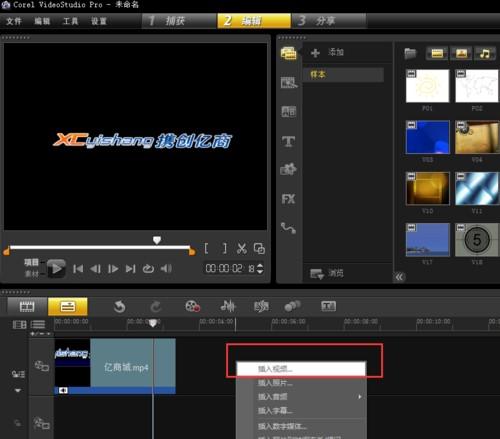
Task: Open the Instant Project panel icon
Action: [288, 82]
